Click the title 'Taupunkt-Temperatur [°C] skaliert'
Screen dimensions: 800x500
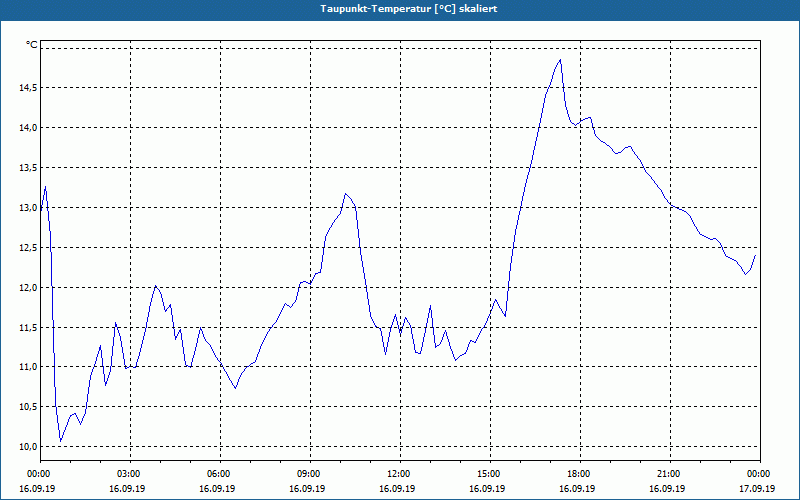pyautogui.click(x=409, y=9)
